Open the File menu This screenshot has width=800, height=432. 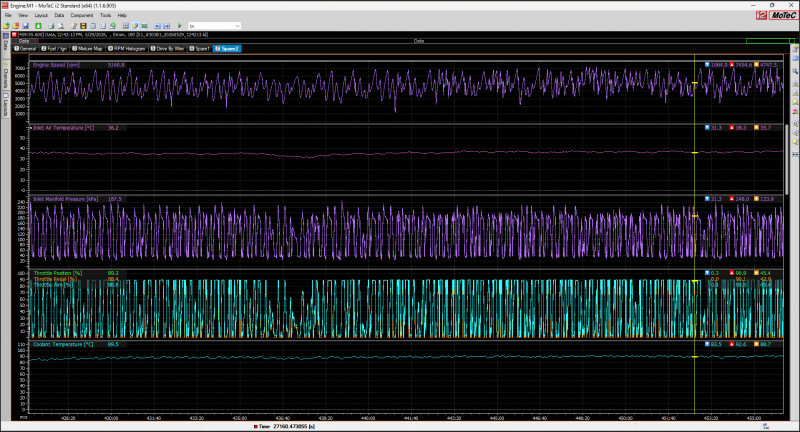click(8, 15)
